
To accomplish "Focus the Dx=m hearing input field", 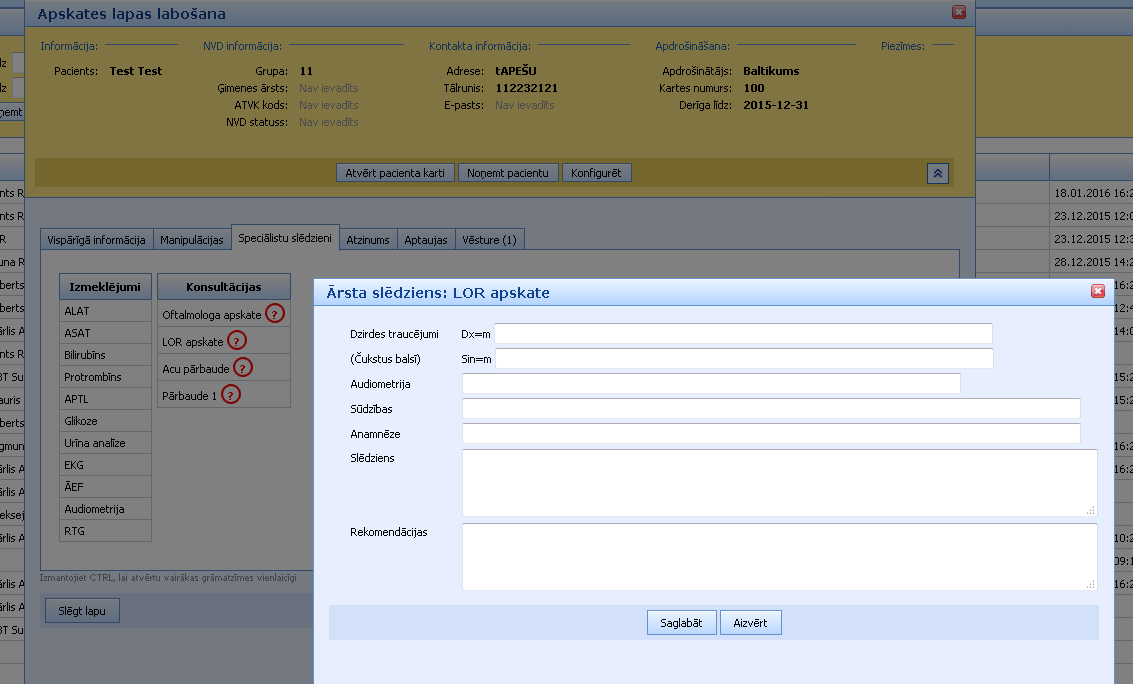I will [x=743, y=333].
